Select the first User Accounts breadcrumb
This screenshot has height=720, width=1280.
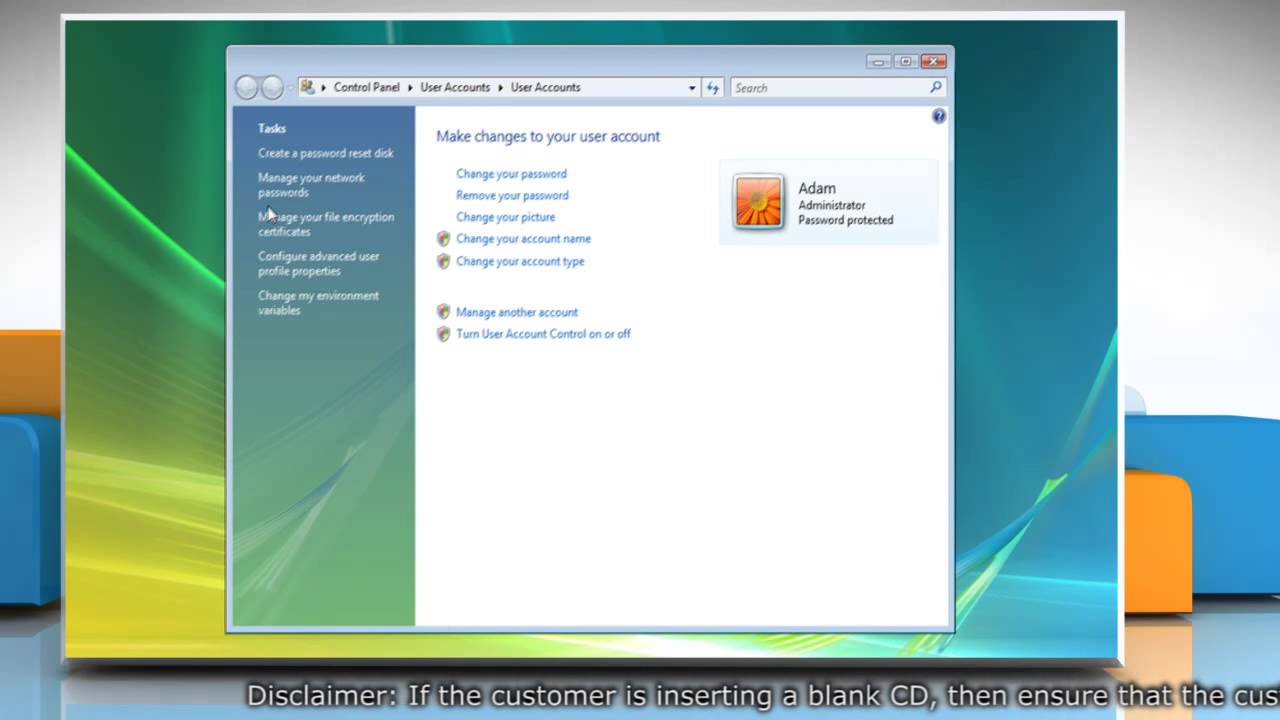point(455,88)
